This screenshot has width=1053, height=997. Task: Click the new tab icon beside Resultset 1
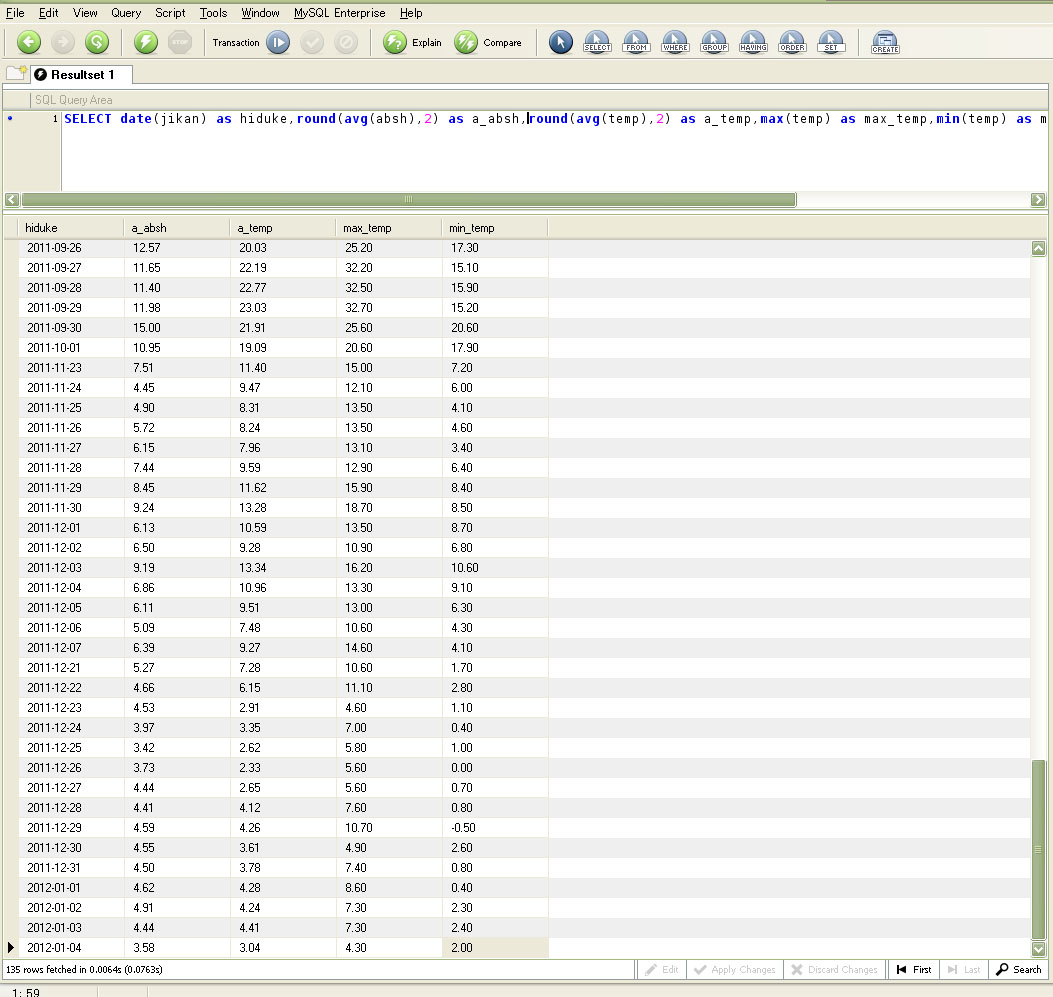[x=16, y=73]
